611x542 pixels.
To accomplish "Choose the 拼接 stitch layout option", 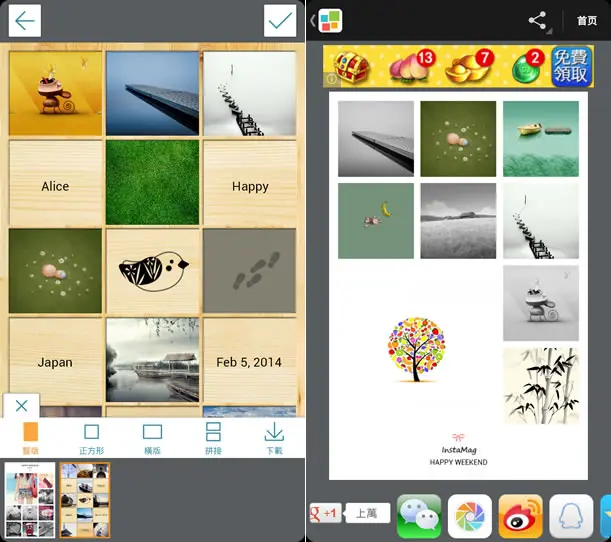I will 213,439.
